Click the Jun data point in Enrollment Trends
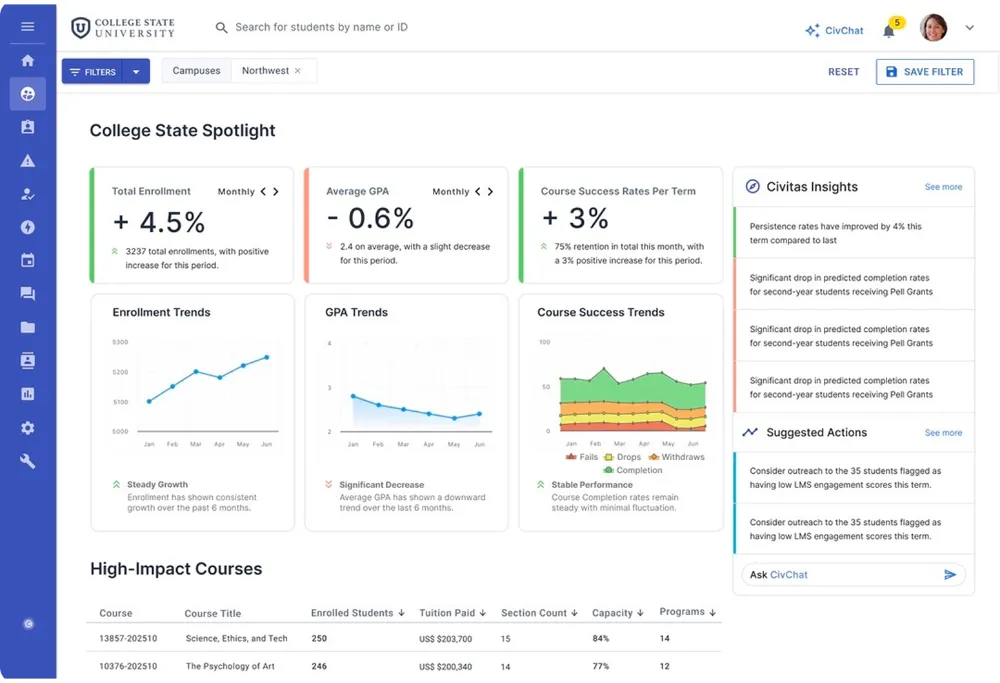The image size is (1000, 683). pos(267,357)
